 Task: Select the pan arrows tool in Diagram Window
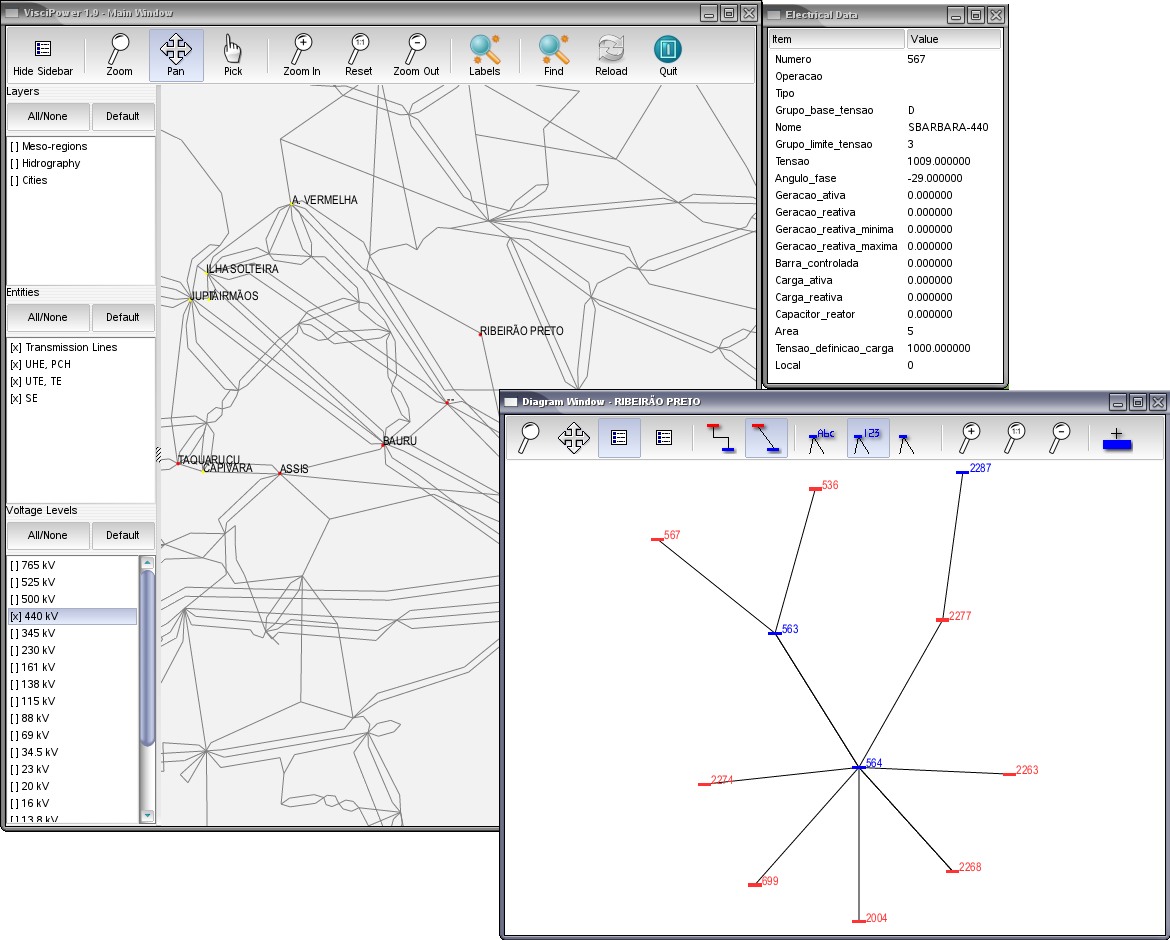(x=574, y=437)
